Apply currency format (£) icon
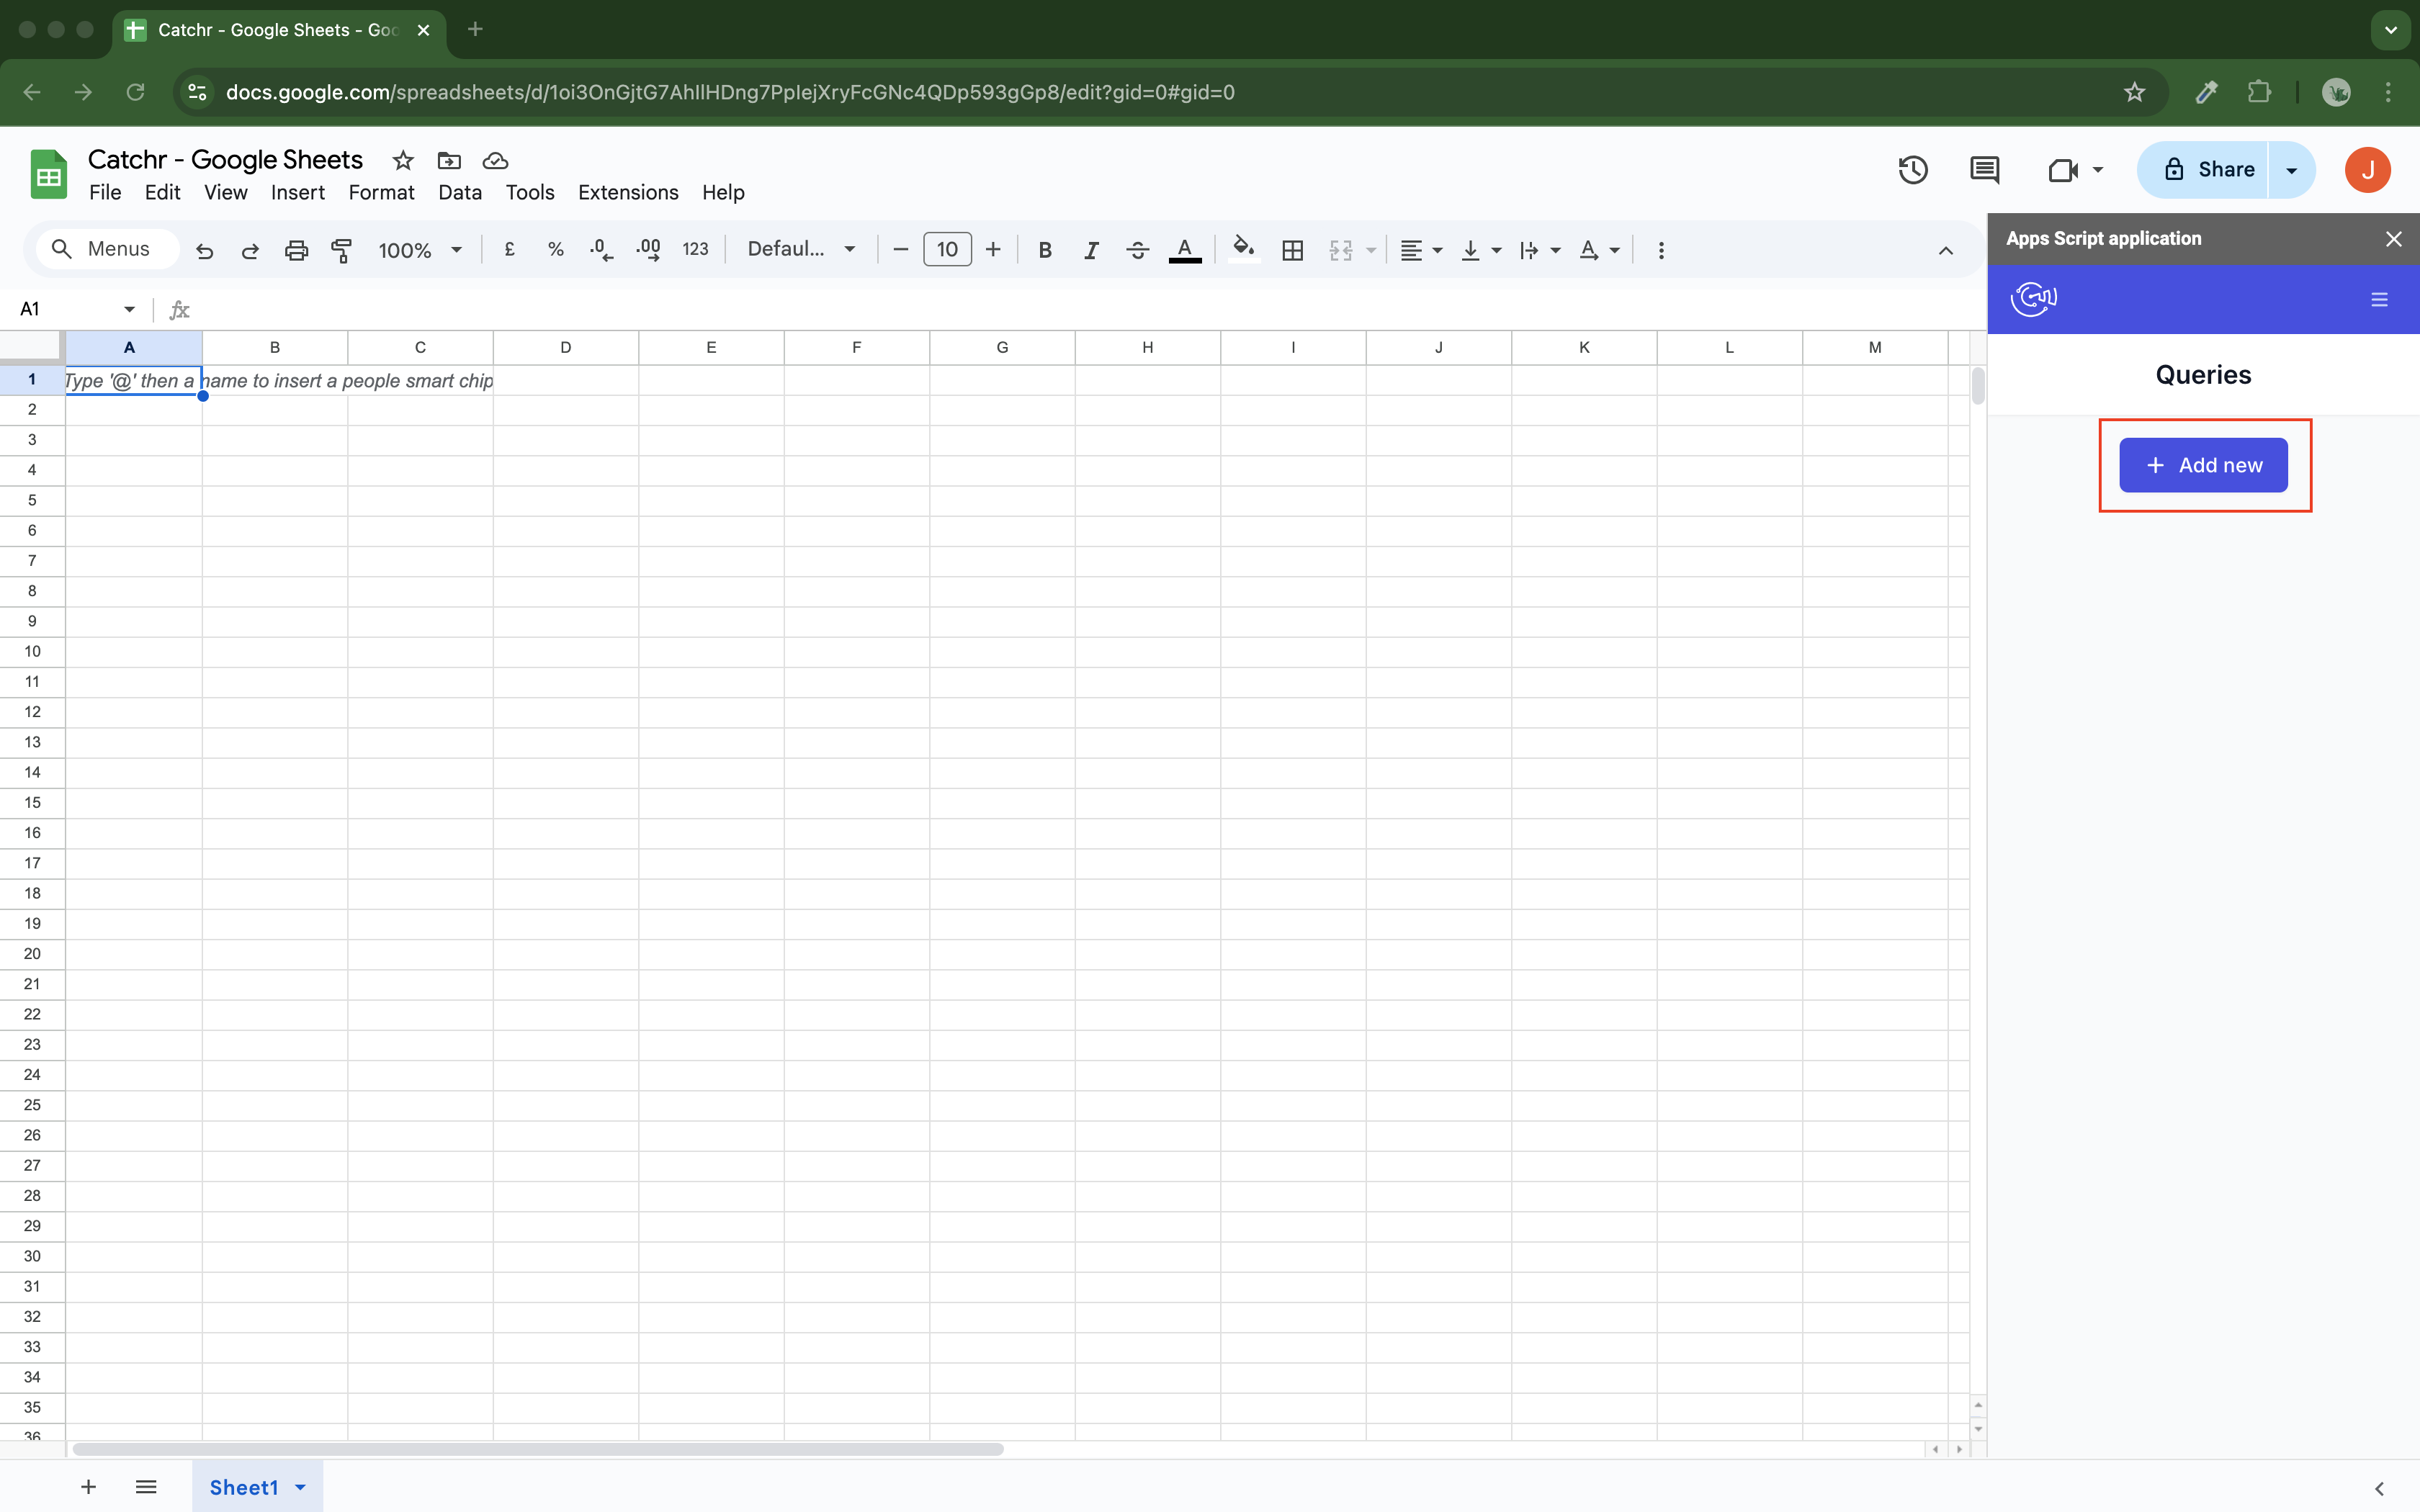Viewport: 2420px width, 1512px height. (510, 250)
